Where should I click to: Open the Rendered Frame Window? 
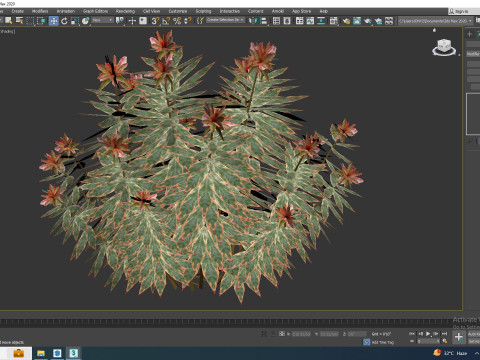click(357, 21)
